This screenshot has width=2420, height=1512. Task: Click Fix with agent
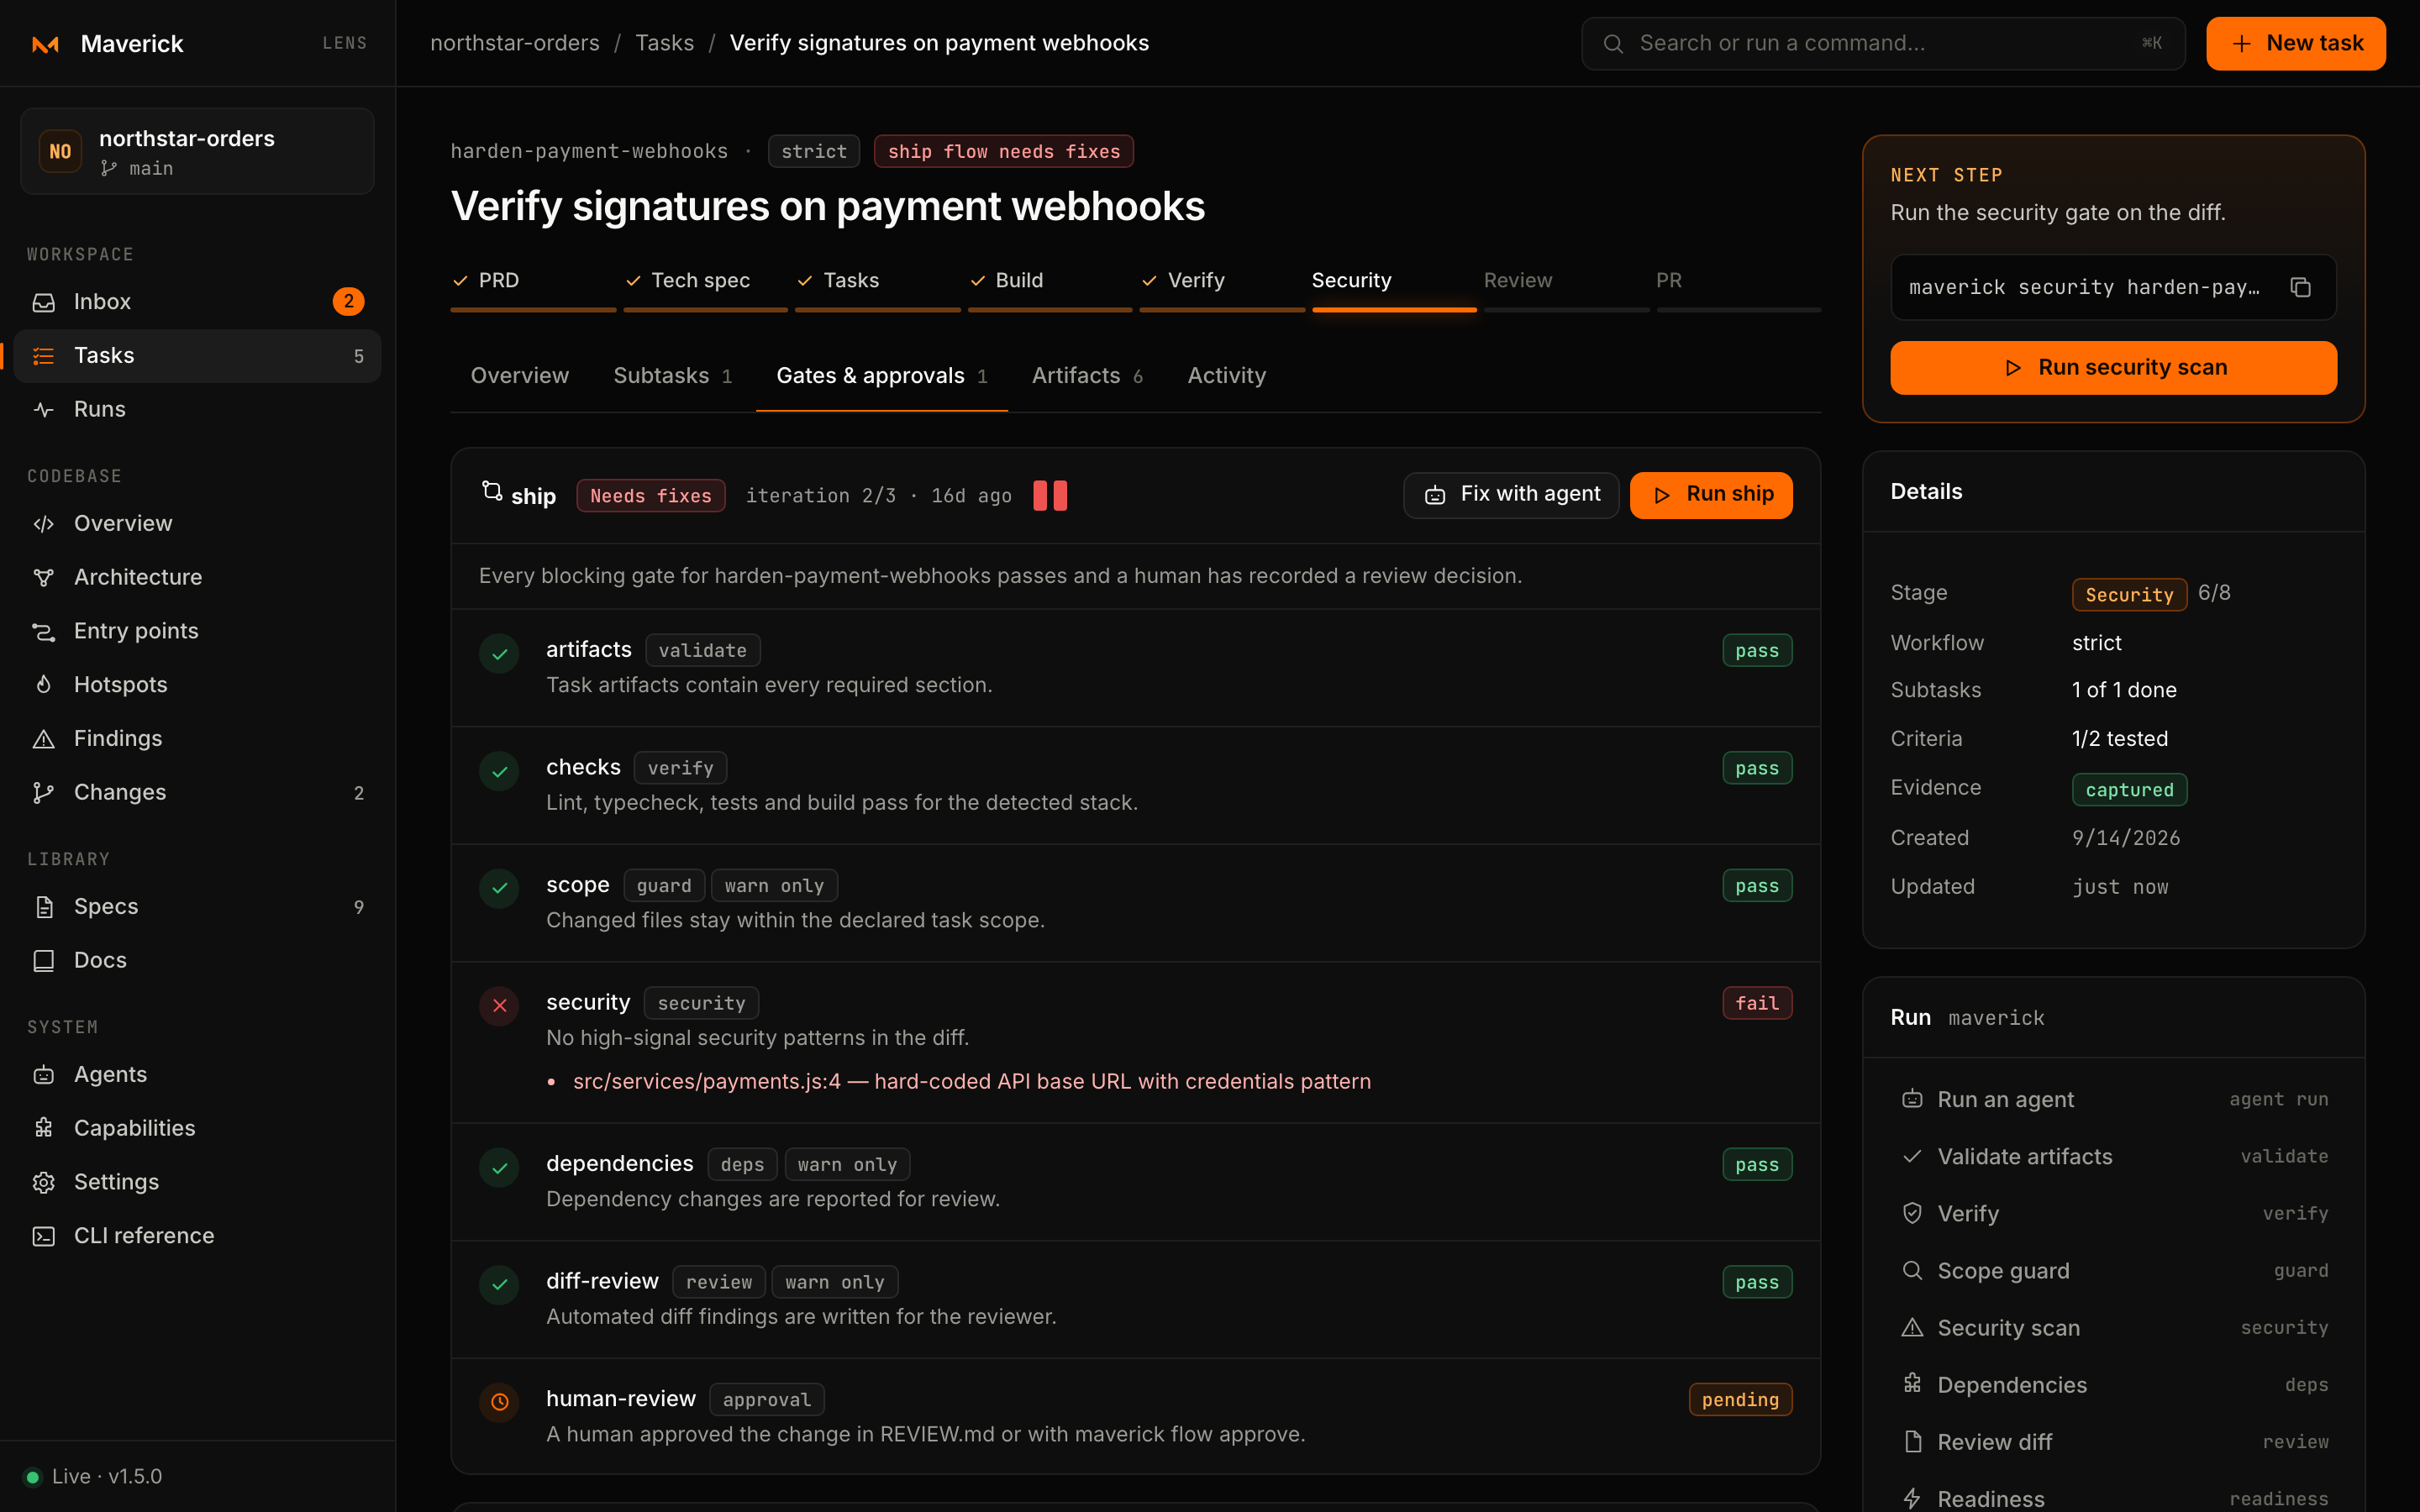click(x=1511, y=495)
